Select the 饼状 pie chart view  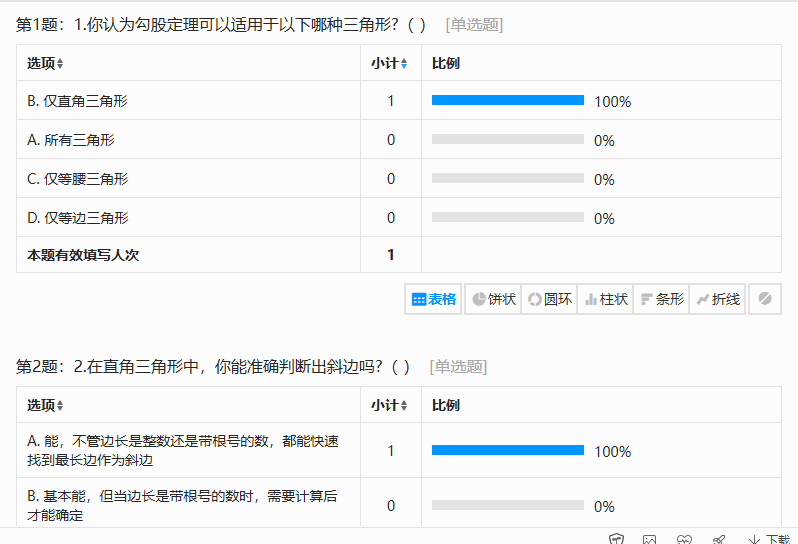[493, 299]
